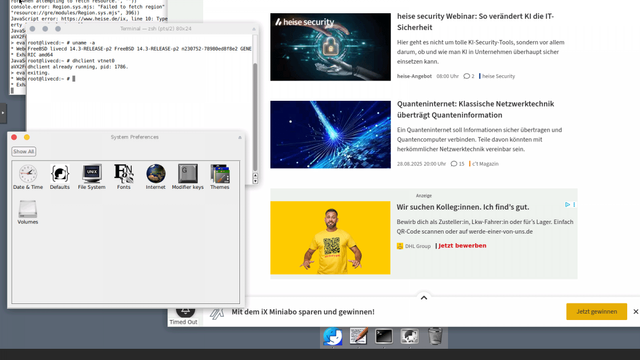The image size is (640, 360).
Task: Expand the side panel arrow at left edge
Action: pyautogui.click(x=3, y=113)
